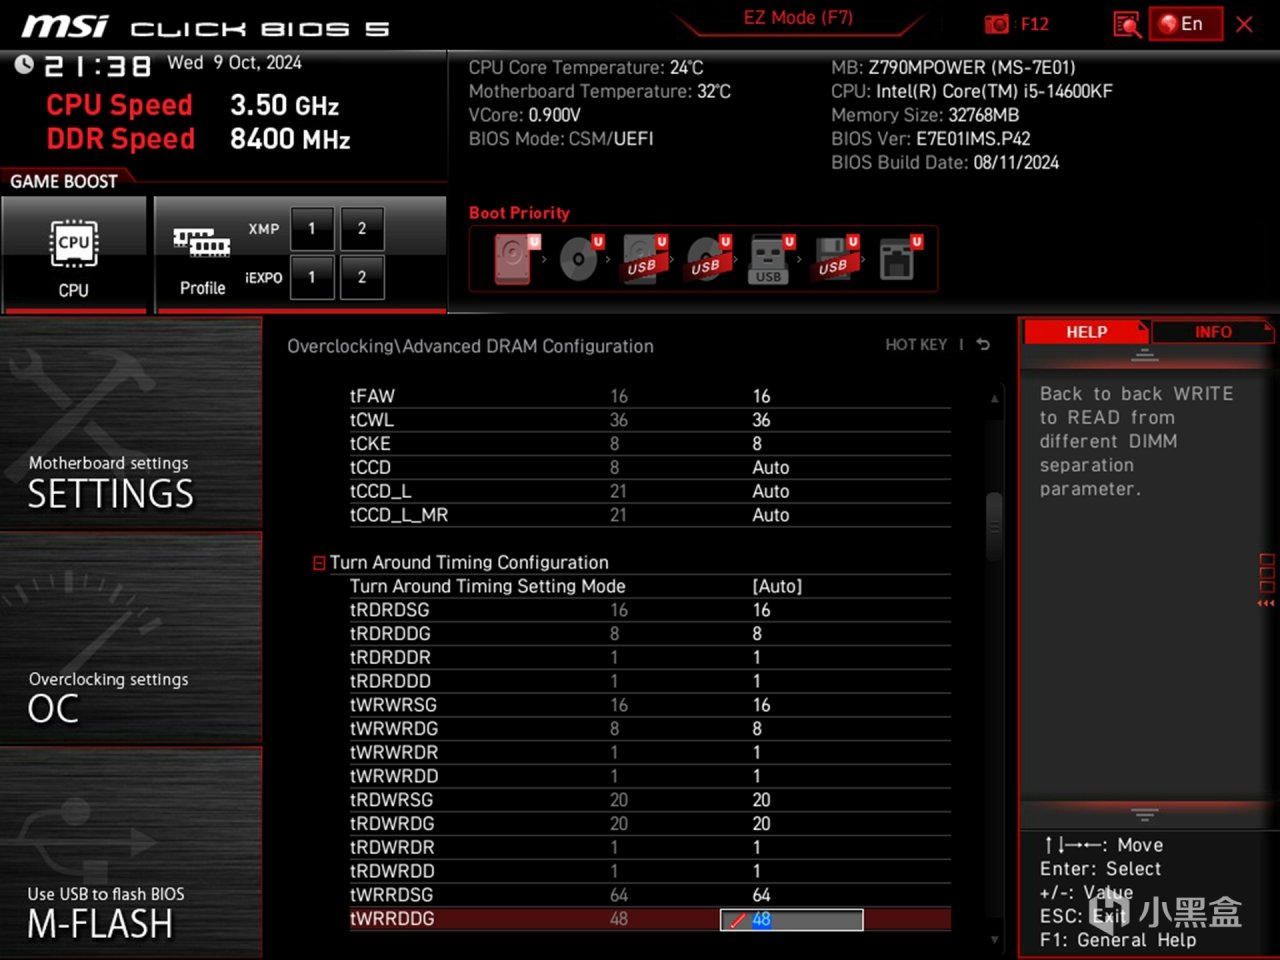The height and width of the screenshot is (960, 1280).
Task: Select the USB CD/DVD boot device icon
Action: 707,259
